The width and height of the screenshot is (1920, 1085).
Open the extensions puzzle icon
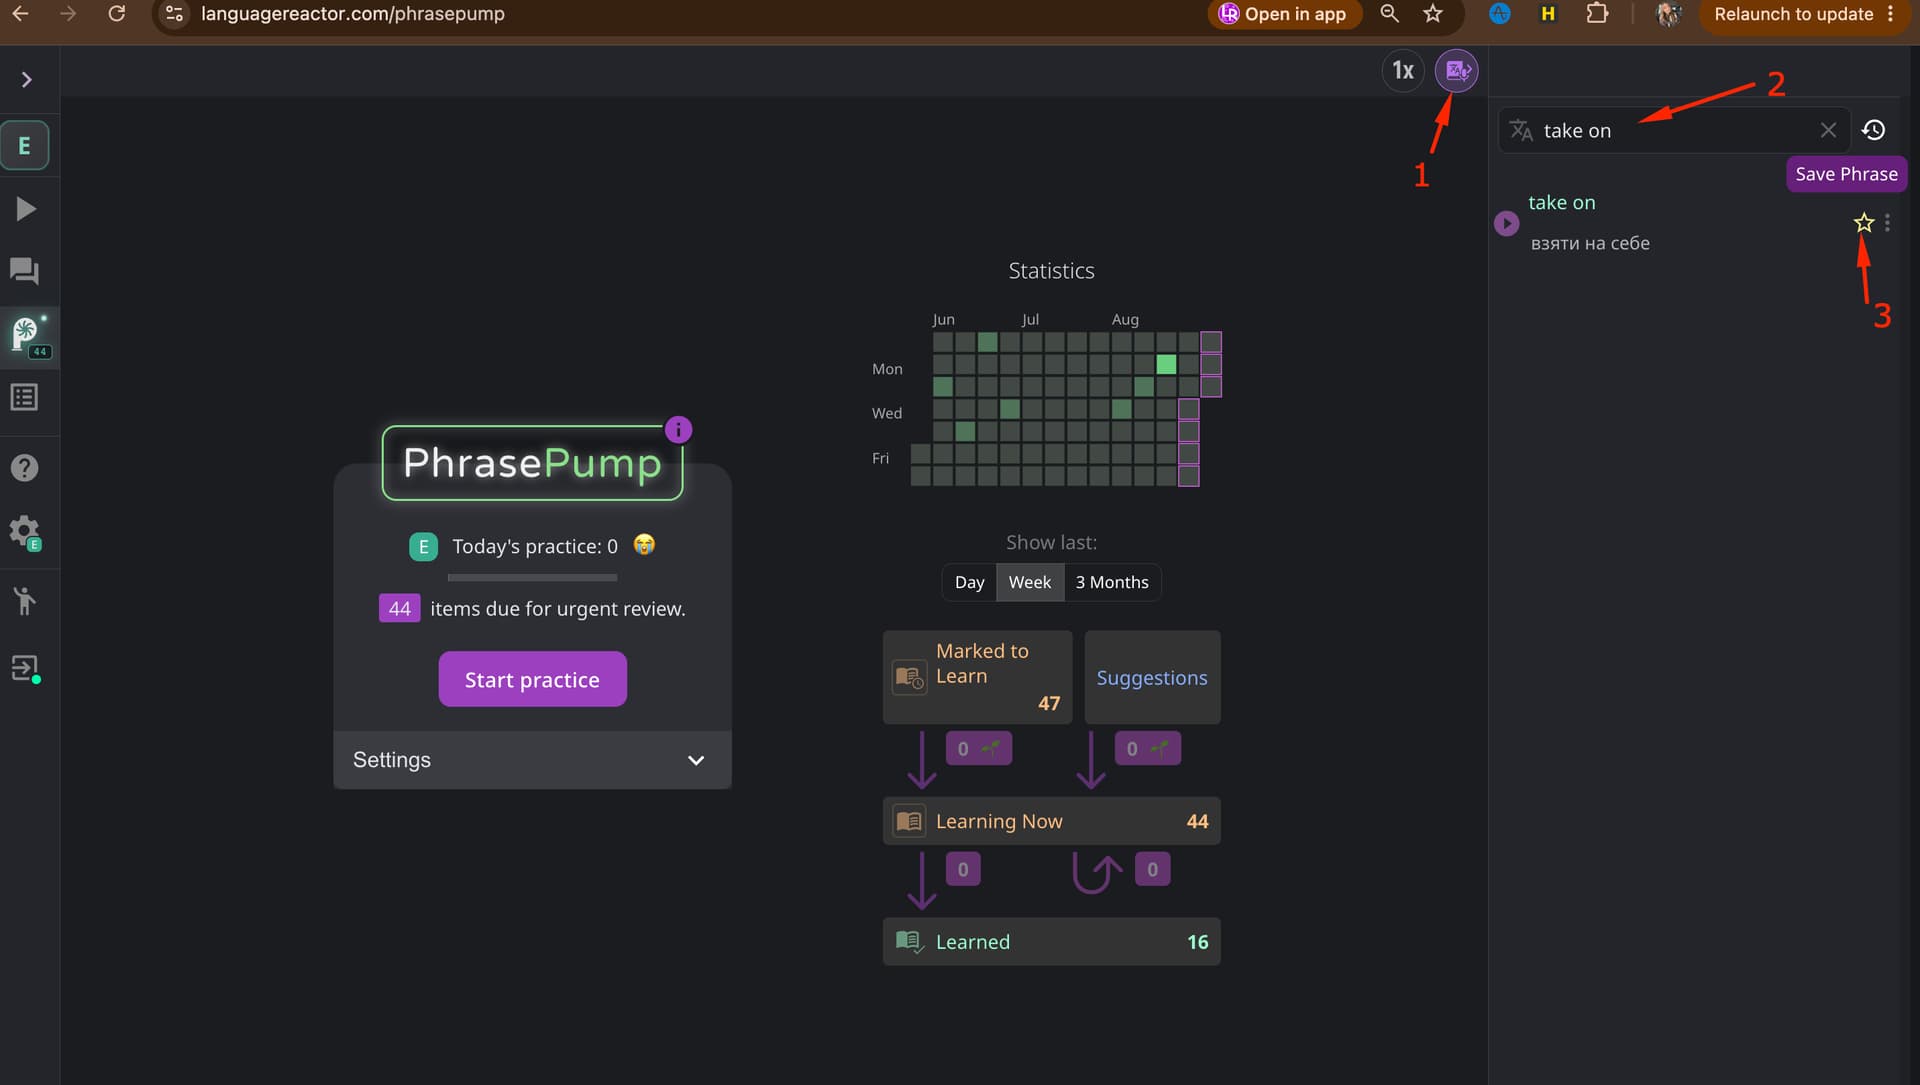(1598, 14)
